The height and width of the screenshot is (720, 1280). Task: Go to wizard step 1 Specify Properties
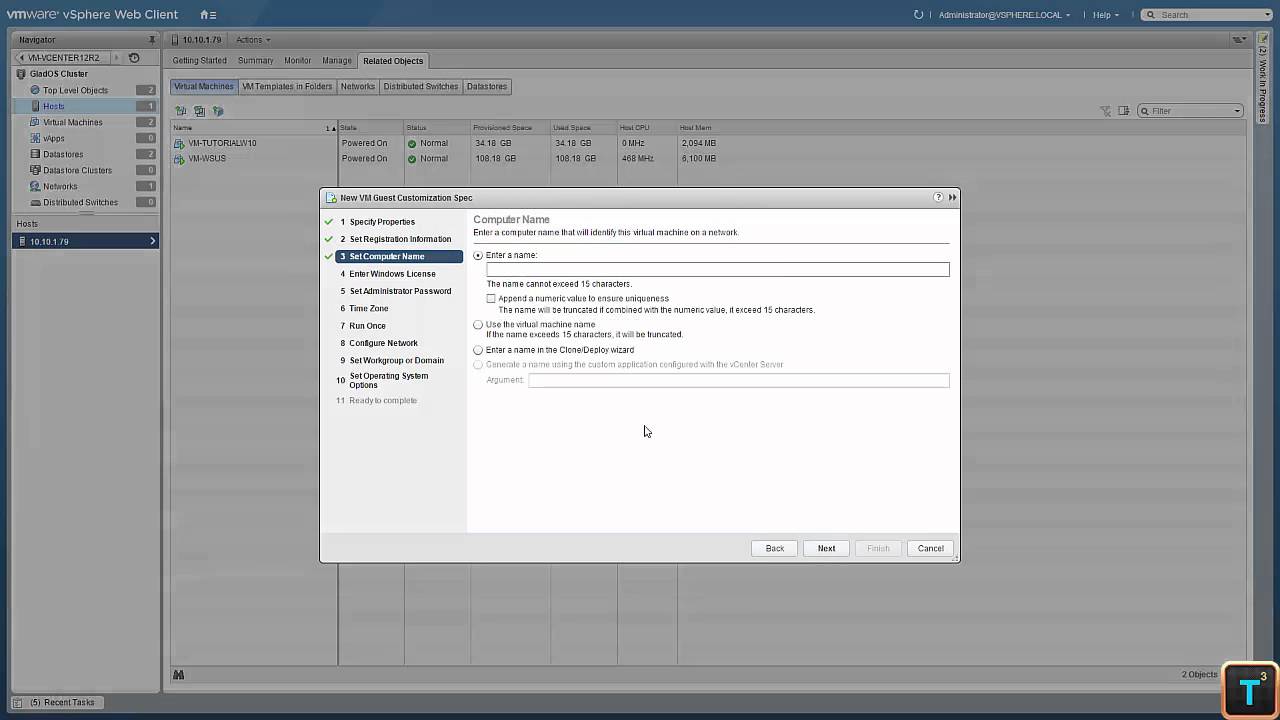point(382,222)
